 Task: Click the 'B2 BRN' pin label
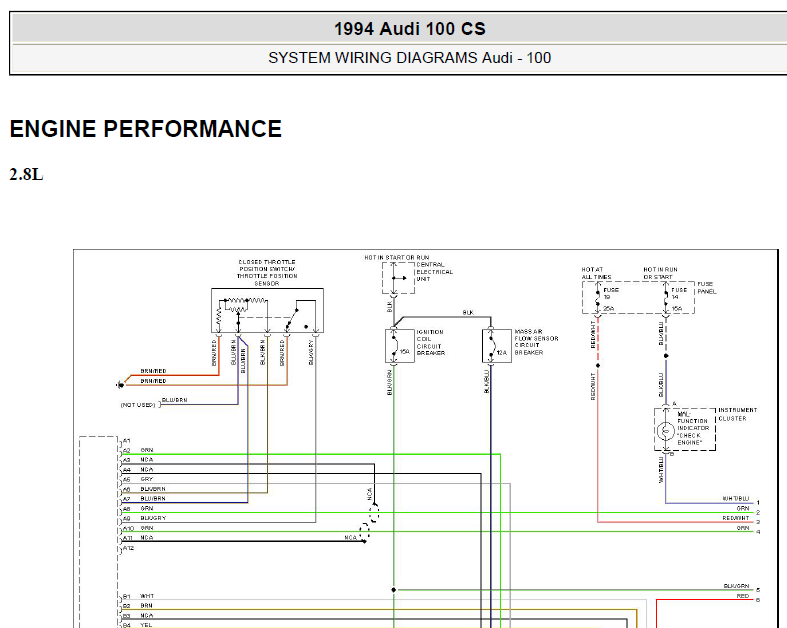point(138,606)
